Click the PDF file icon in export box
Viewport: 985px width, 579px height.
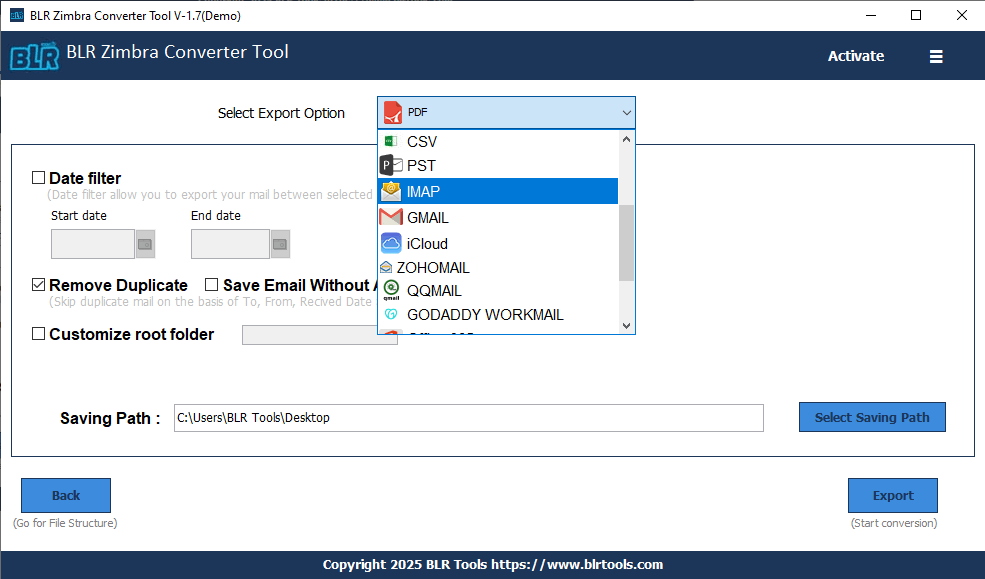point(392,112)
